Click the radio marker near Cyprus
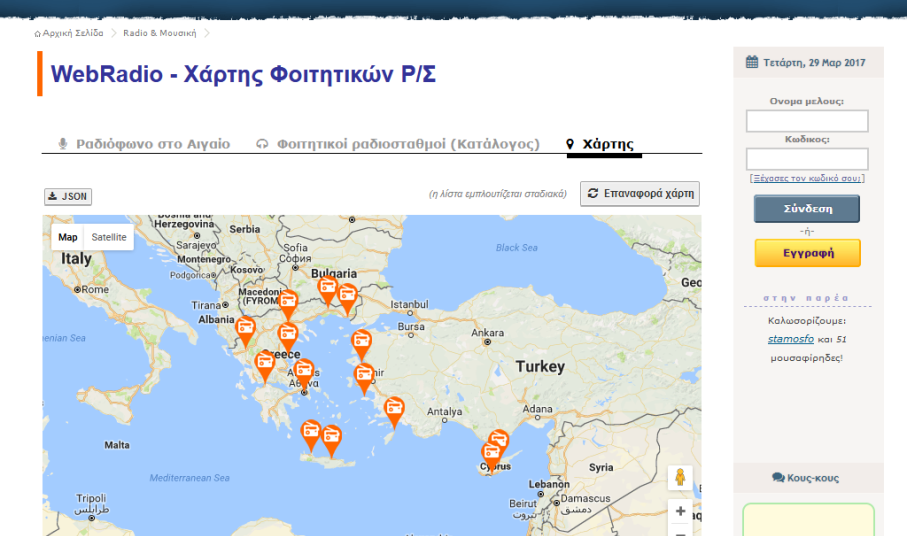Screen dimensions: 907x536 tap(497, 440)
